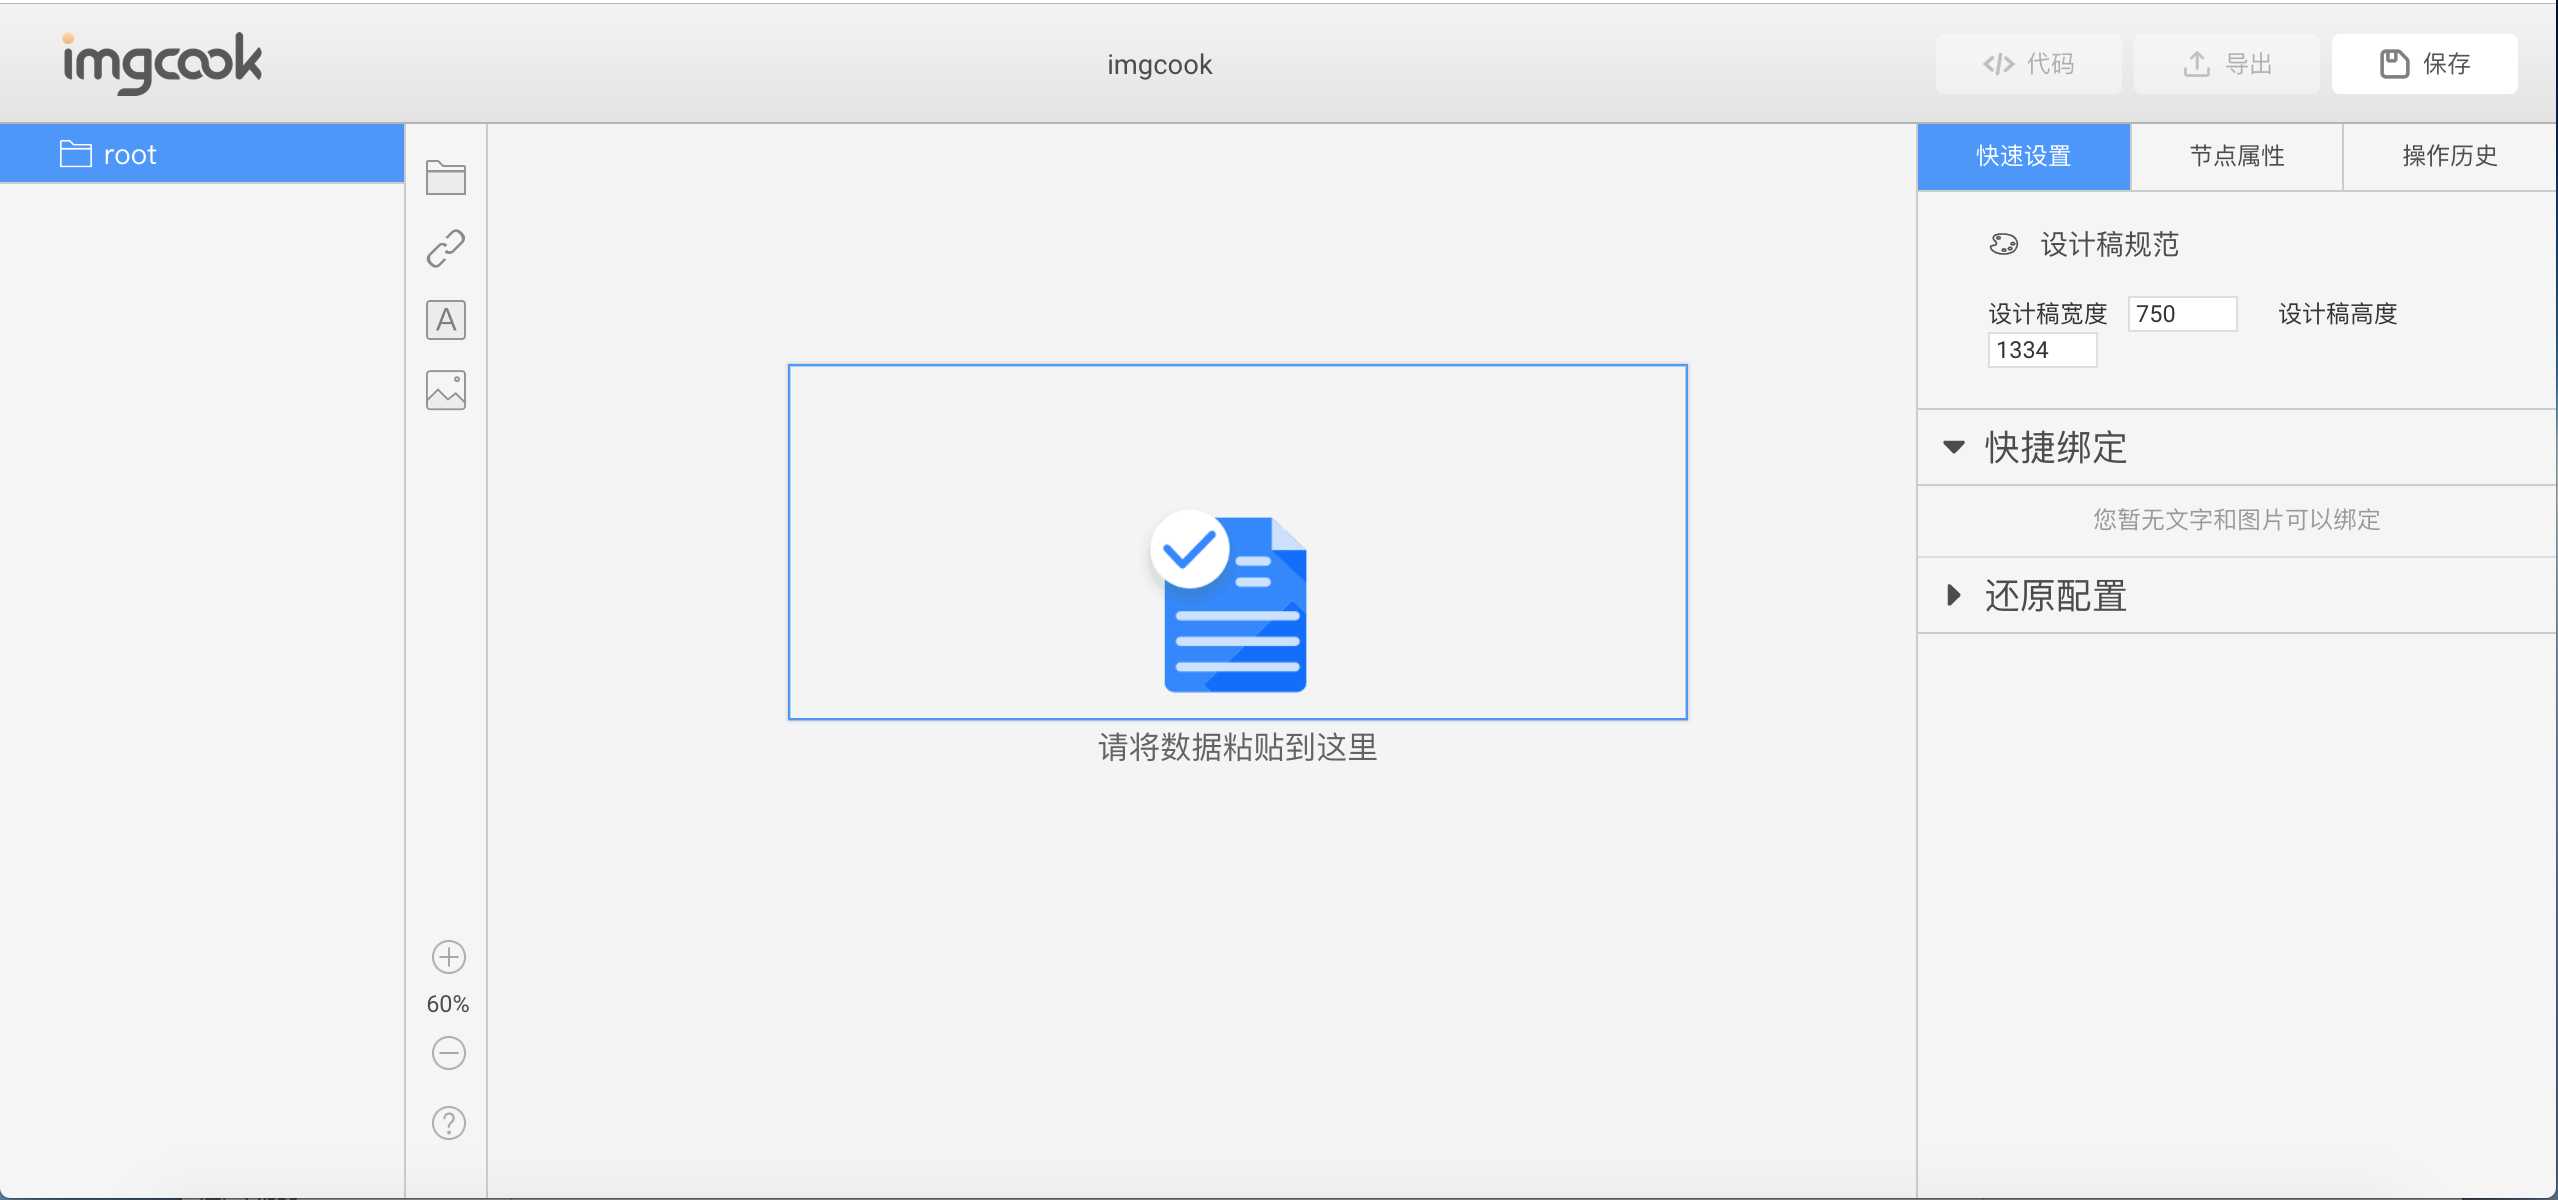2558x1200 pixels.
Task: Select the 快速设置 tab
Action: (x=2023, y=156)
